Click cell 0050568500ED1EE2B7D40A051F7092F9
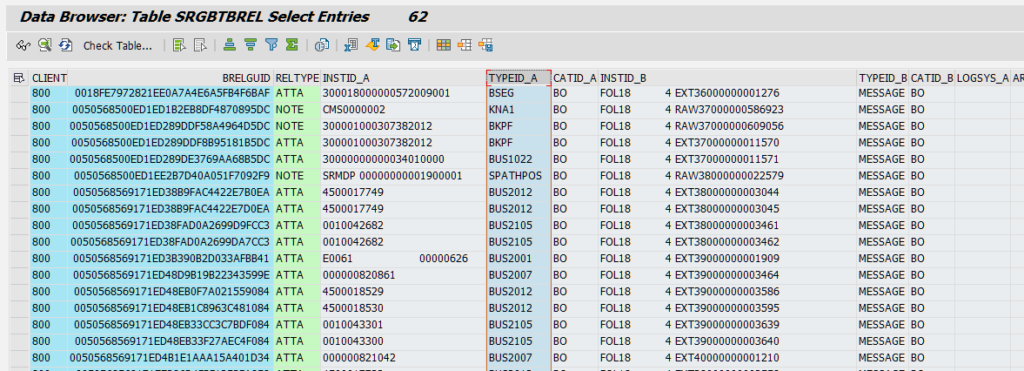This screenshot has height=371, width=1024. coord(170,176)
